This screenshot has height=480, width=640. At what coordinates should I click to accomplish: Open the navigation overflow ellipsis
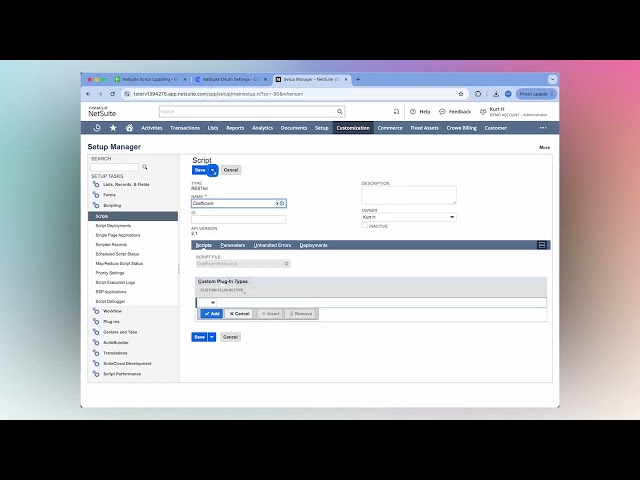543,128
